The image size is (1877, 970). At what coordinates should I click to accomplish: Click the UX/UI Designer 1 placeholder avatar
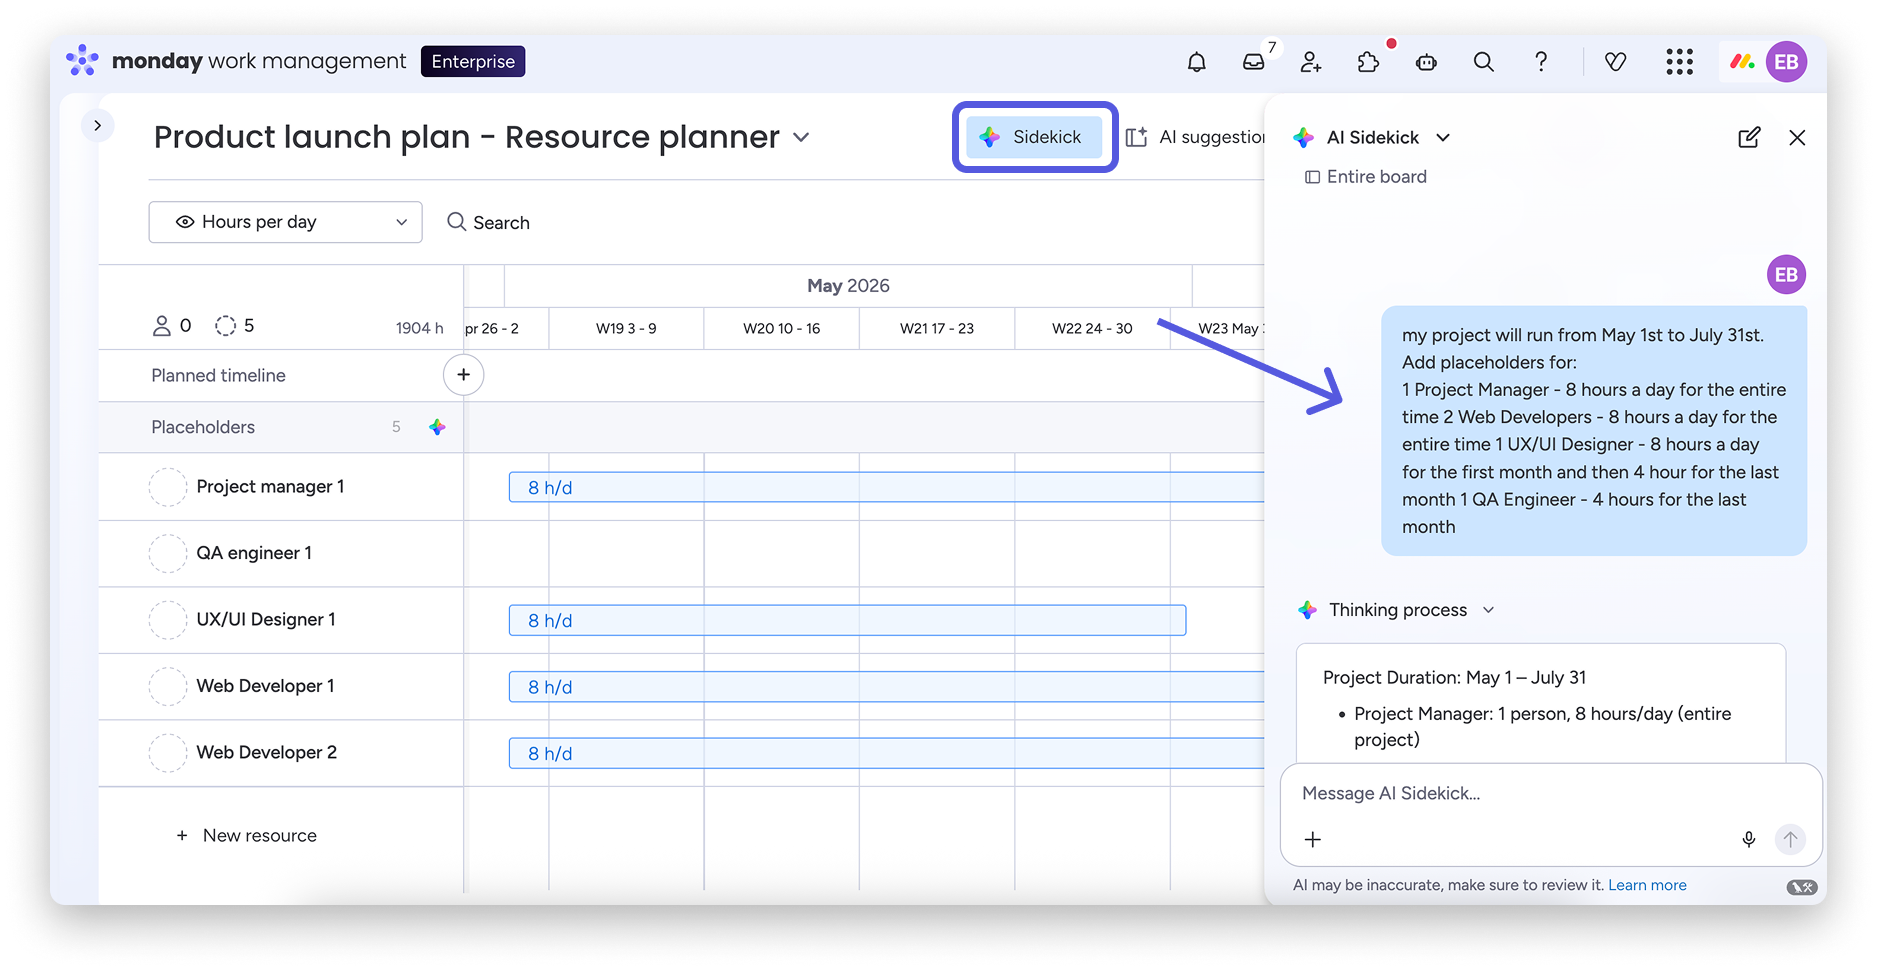click(168, 620)
